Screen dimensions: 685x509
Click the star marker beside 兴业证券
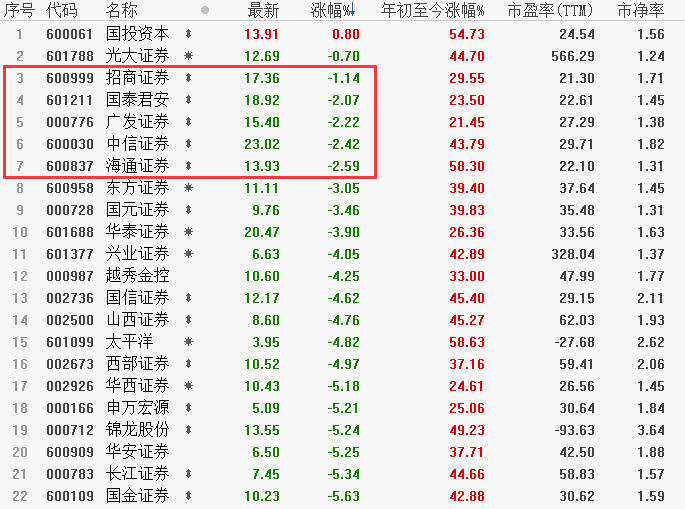click(188, 254)
